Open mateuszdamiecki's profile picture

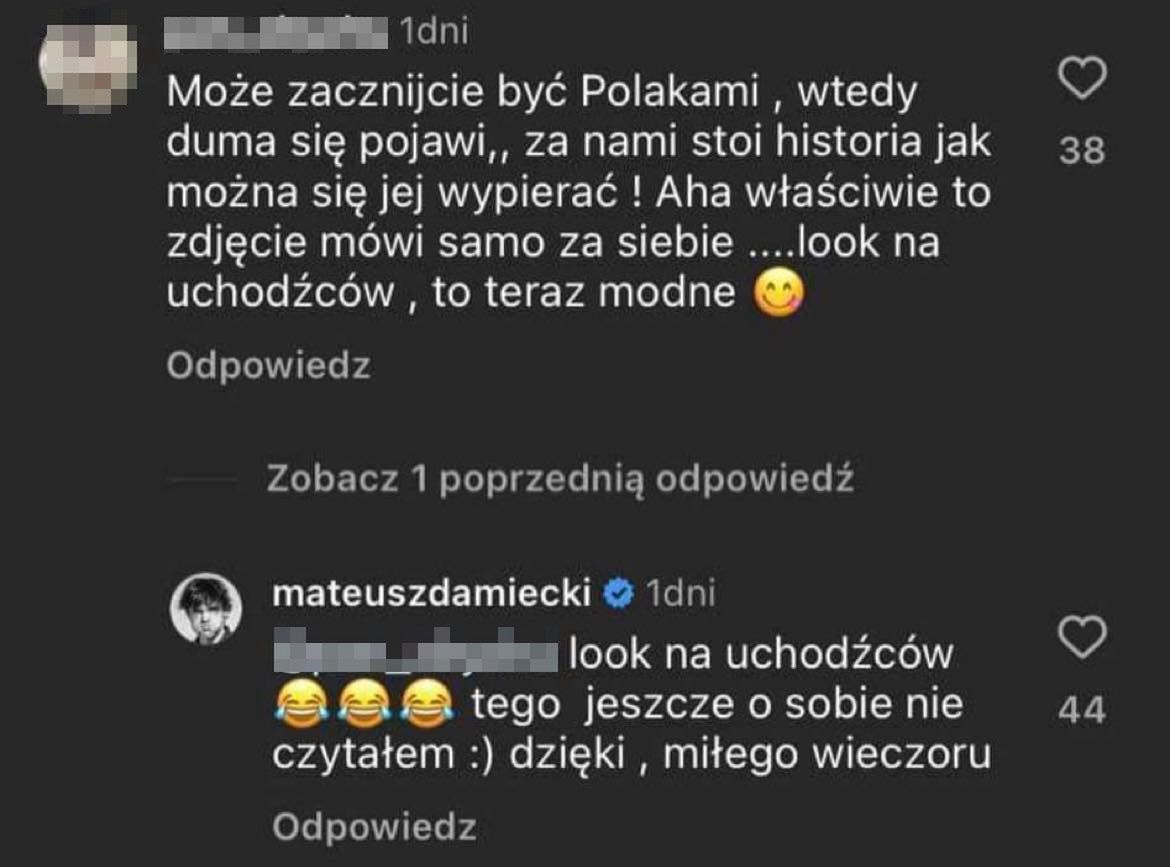tap(211, 609)
